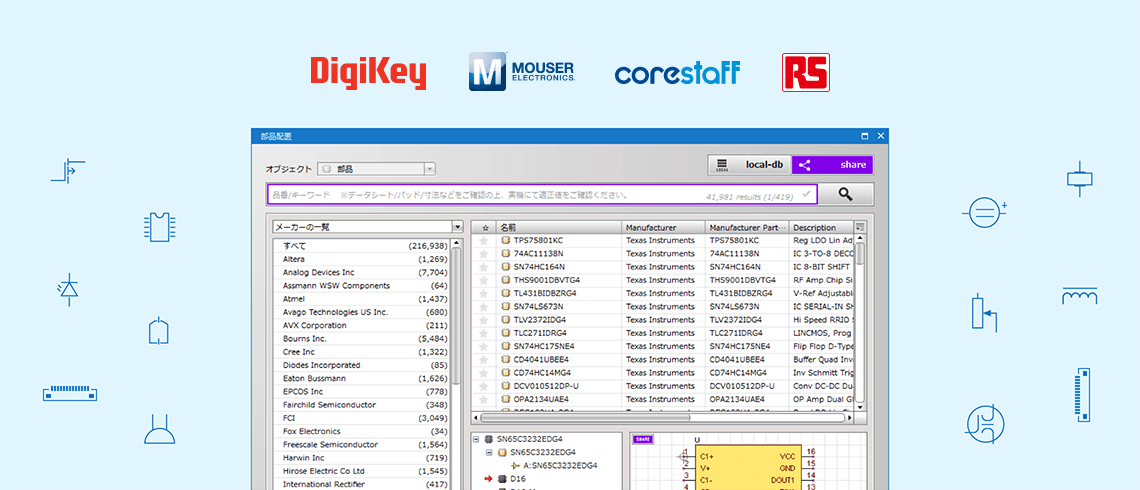Sort by Description column header
This screenshot has width=1140, height=490.
[x=822, y=227]
